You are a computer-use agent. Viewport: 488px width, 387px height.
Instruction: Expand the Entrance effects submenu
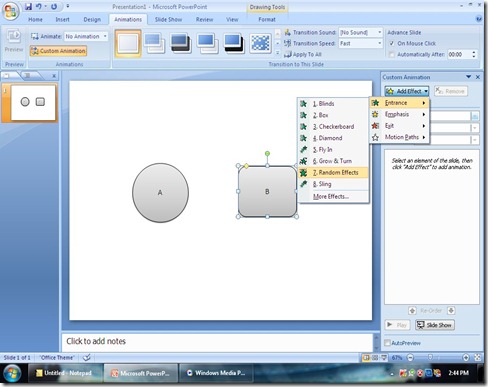pyautogui.click(x=399, y=103)
